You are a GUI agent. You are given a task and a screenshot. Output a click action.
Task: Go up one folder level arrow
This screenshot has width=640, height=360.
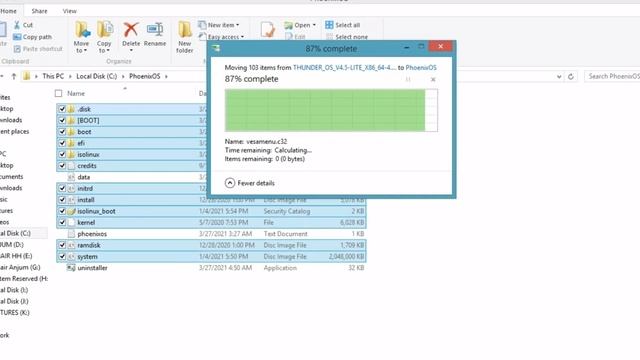pyautogui.click(x=14, y=76)
